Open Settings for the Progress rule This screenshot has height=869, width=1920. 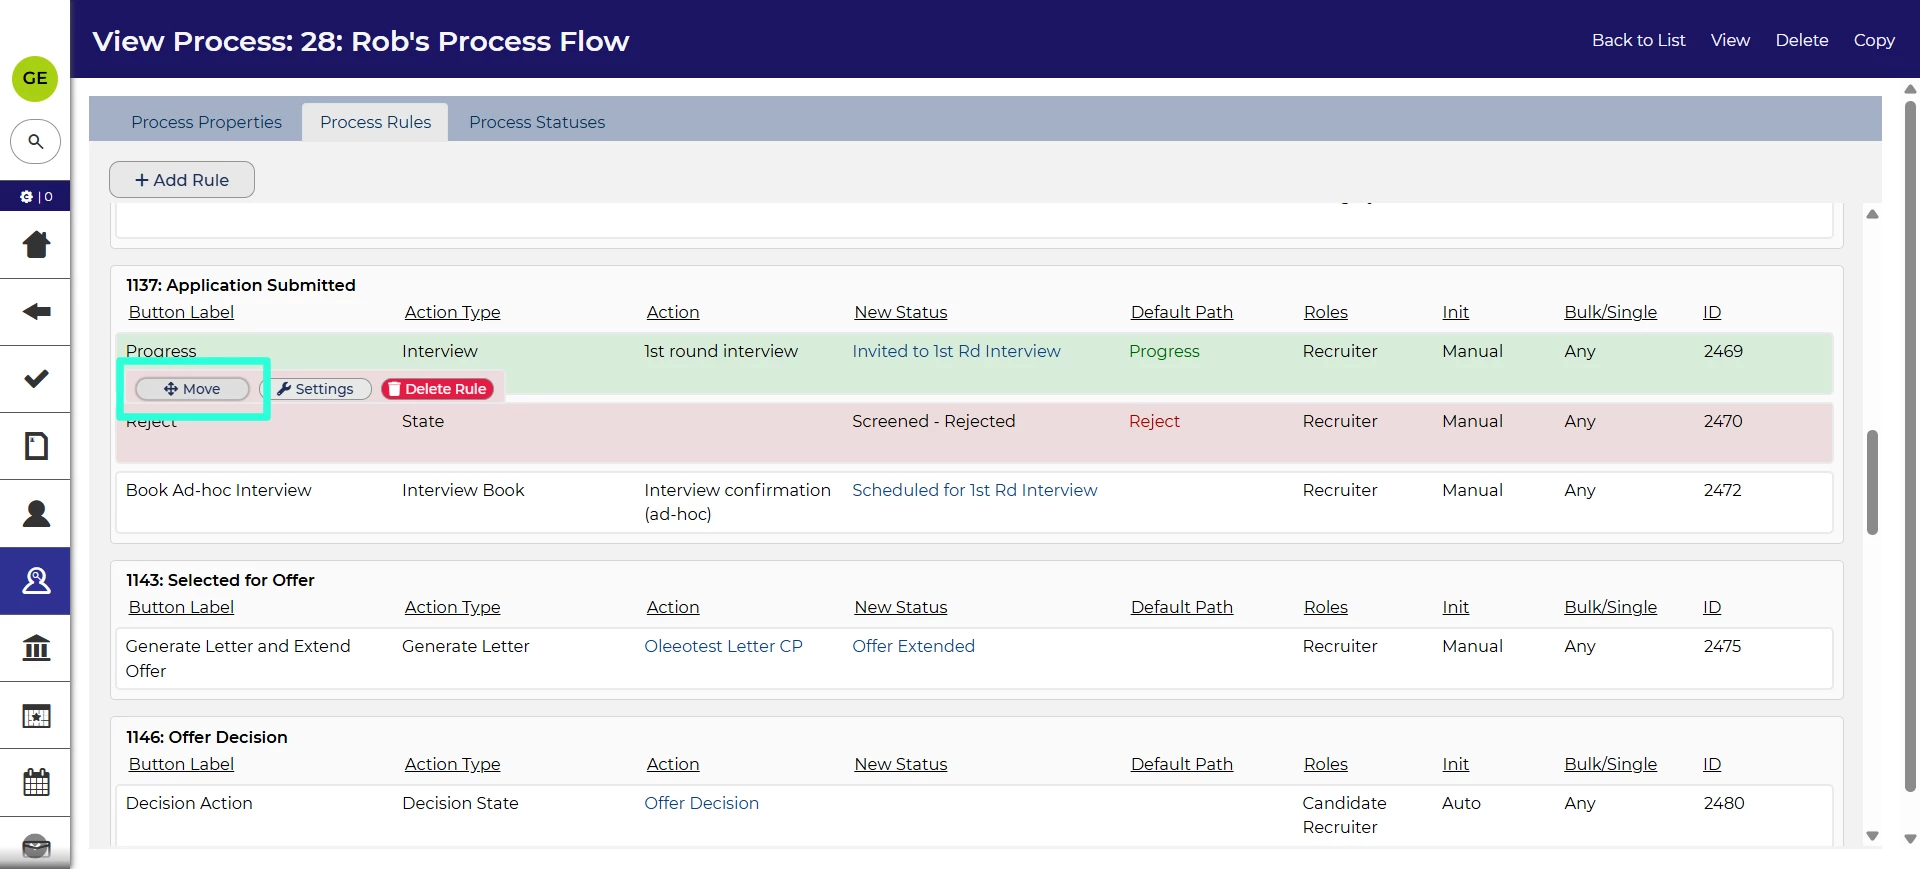[316, 389]
